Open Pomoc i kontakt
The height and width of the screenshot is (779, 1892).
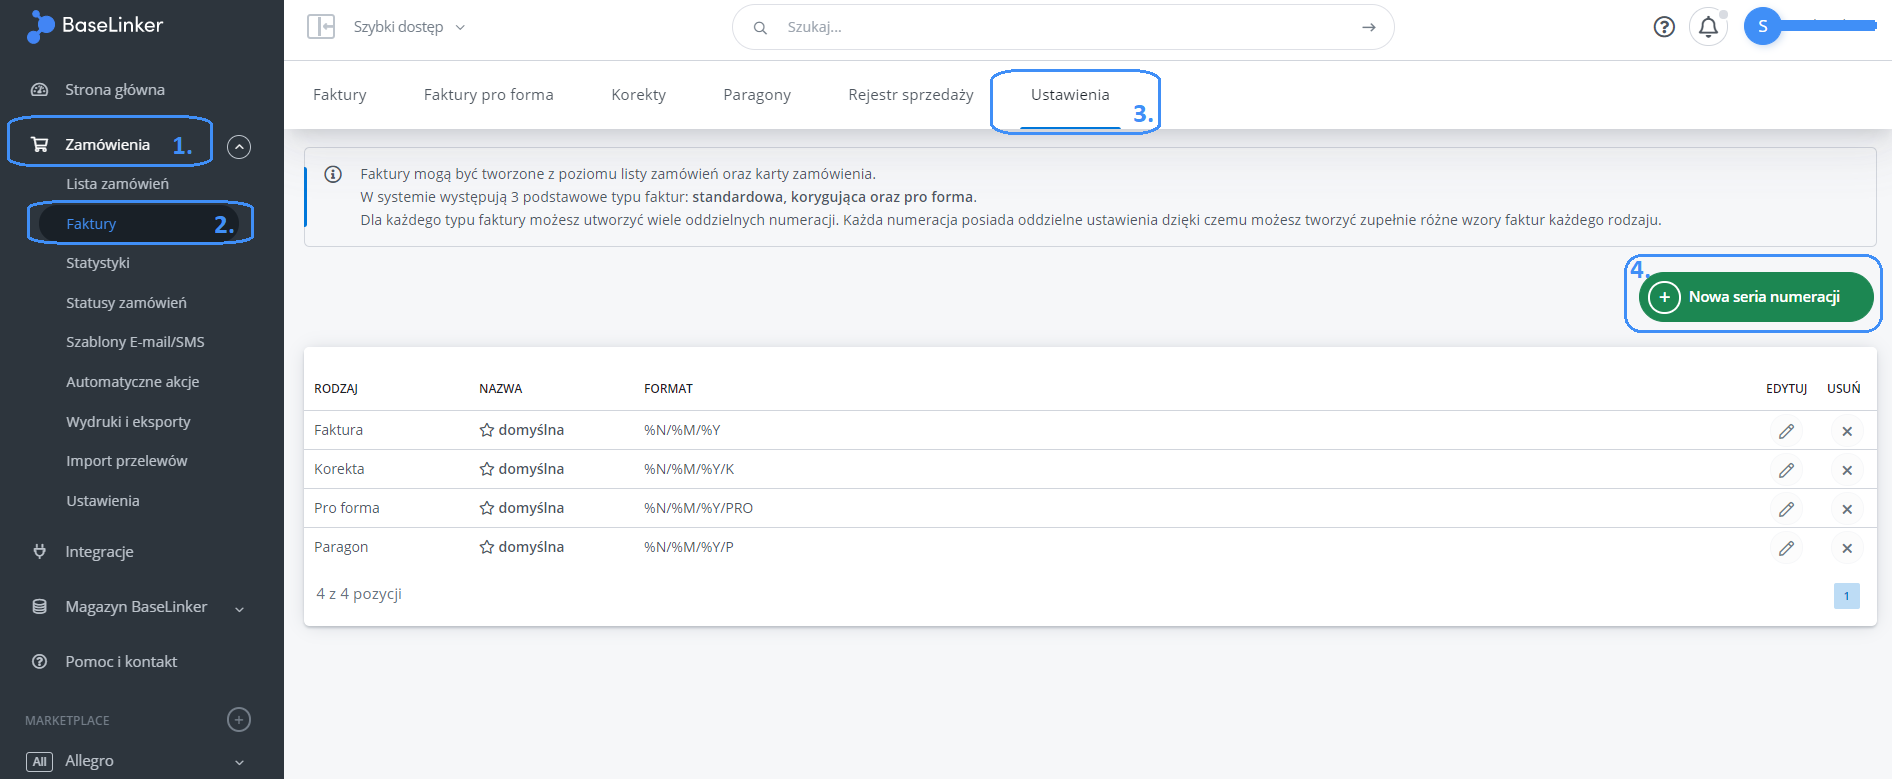click(x=121, y=662)
